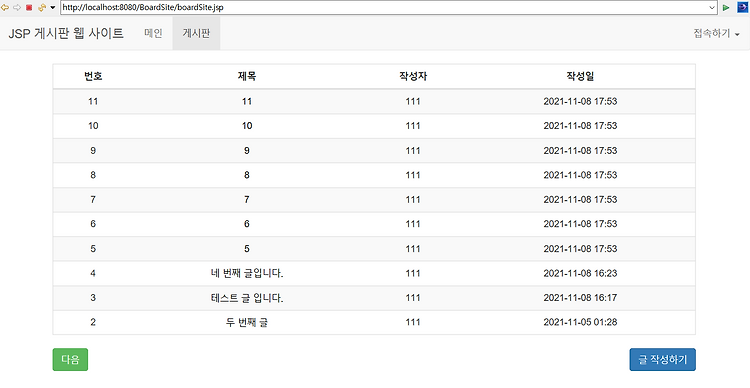The image size is (750, 388).
Task: Click date 2021-11-08 16:23
Action: 580,273
